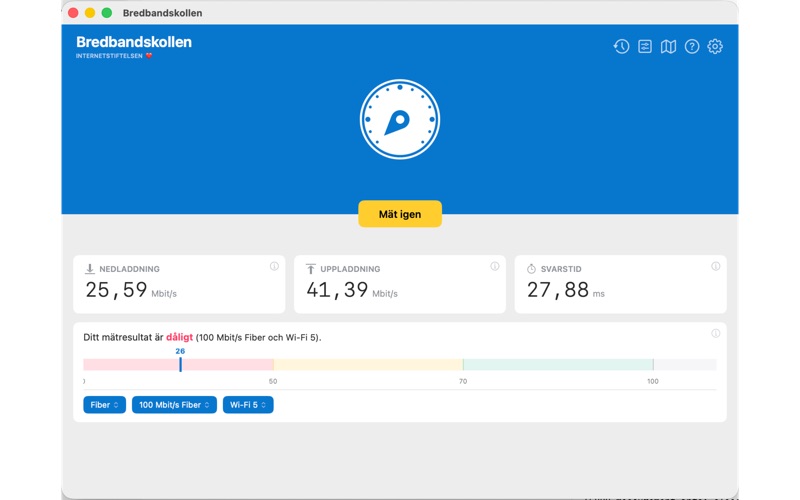Open the measurement history clock icon
The image size is (800, 500).
click(621, 46)
